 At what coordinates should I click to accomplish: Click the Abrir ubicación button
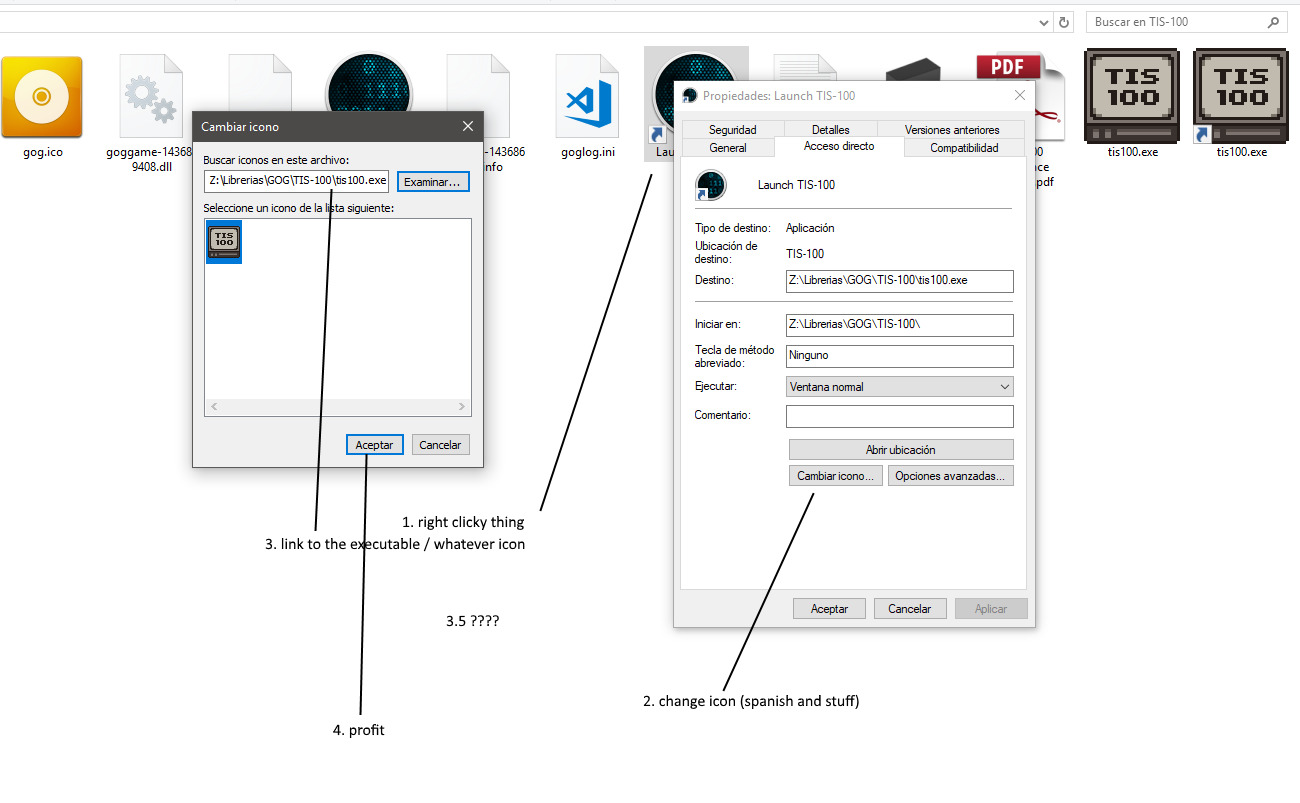coord(901,450)
